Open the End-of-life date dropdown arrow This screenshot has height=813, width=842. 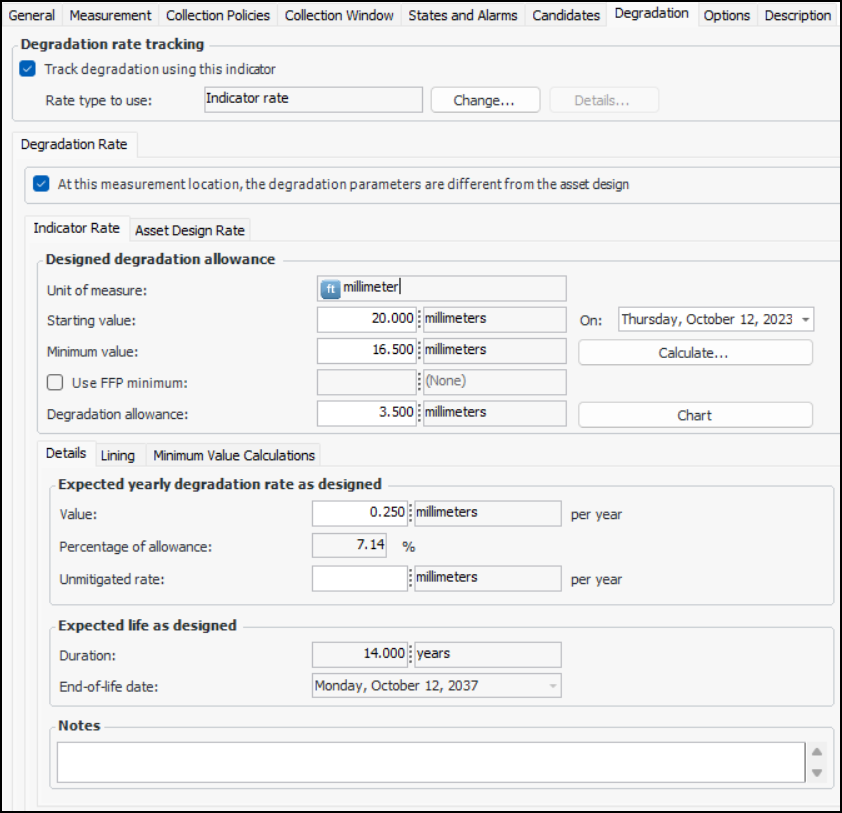tap(553, 686)
